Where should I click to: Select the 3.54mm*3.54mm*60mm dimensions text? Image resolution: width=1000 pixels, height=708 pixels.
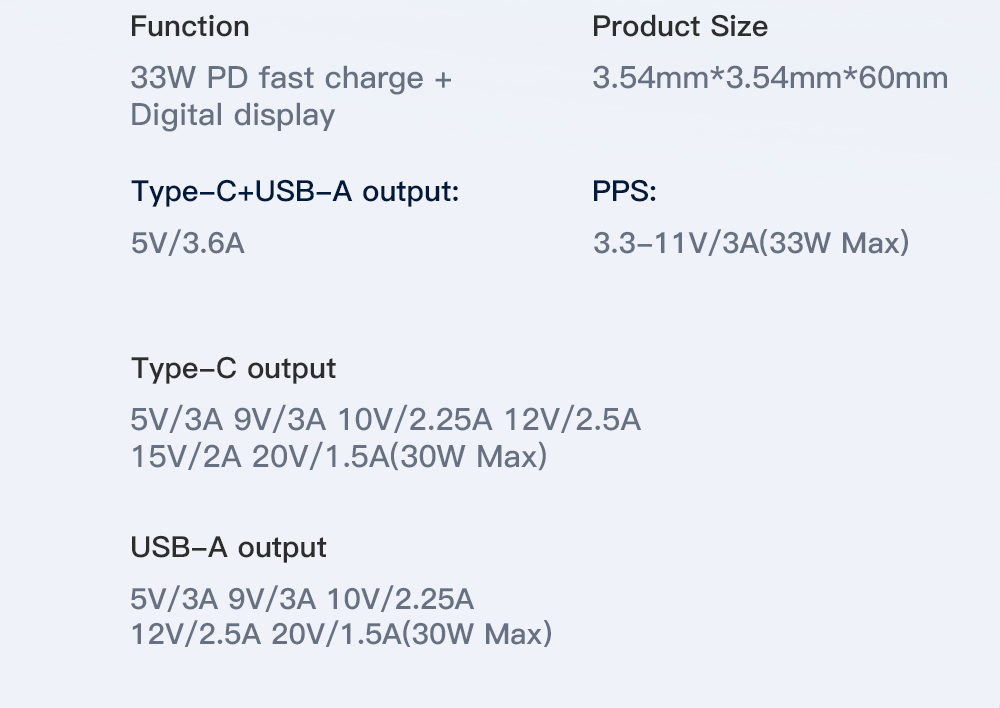pyautogui.click(x=770, y=78)
